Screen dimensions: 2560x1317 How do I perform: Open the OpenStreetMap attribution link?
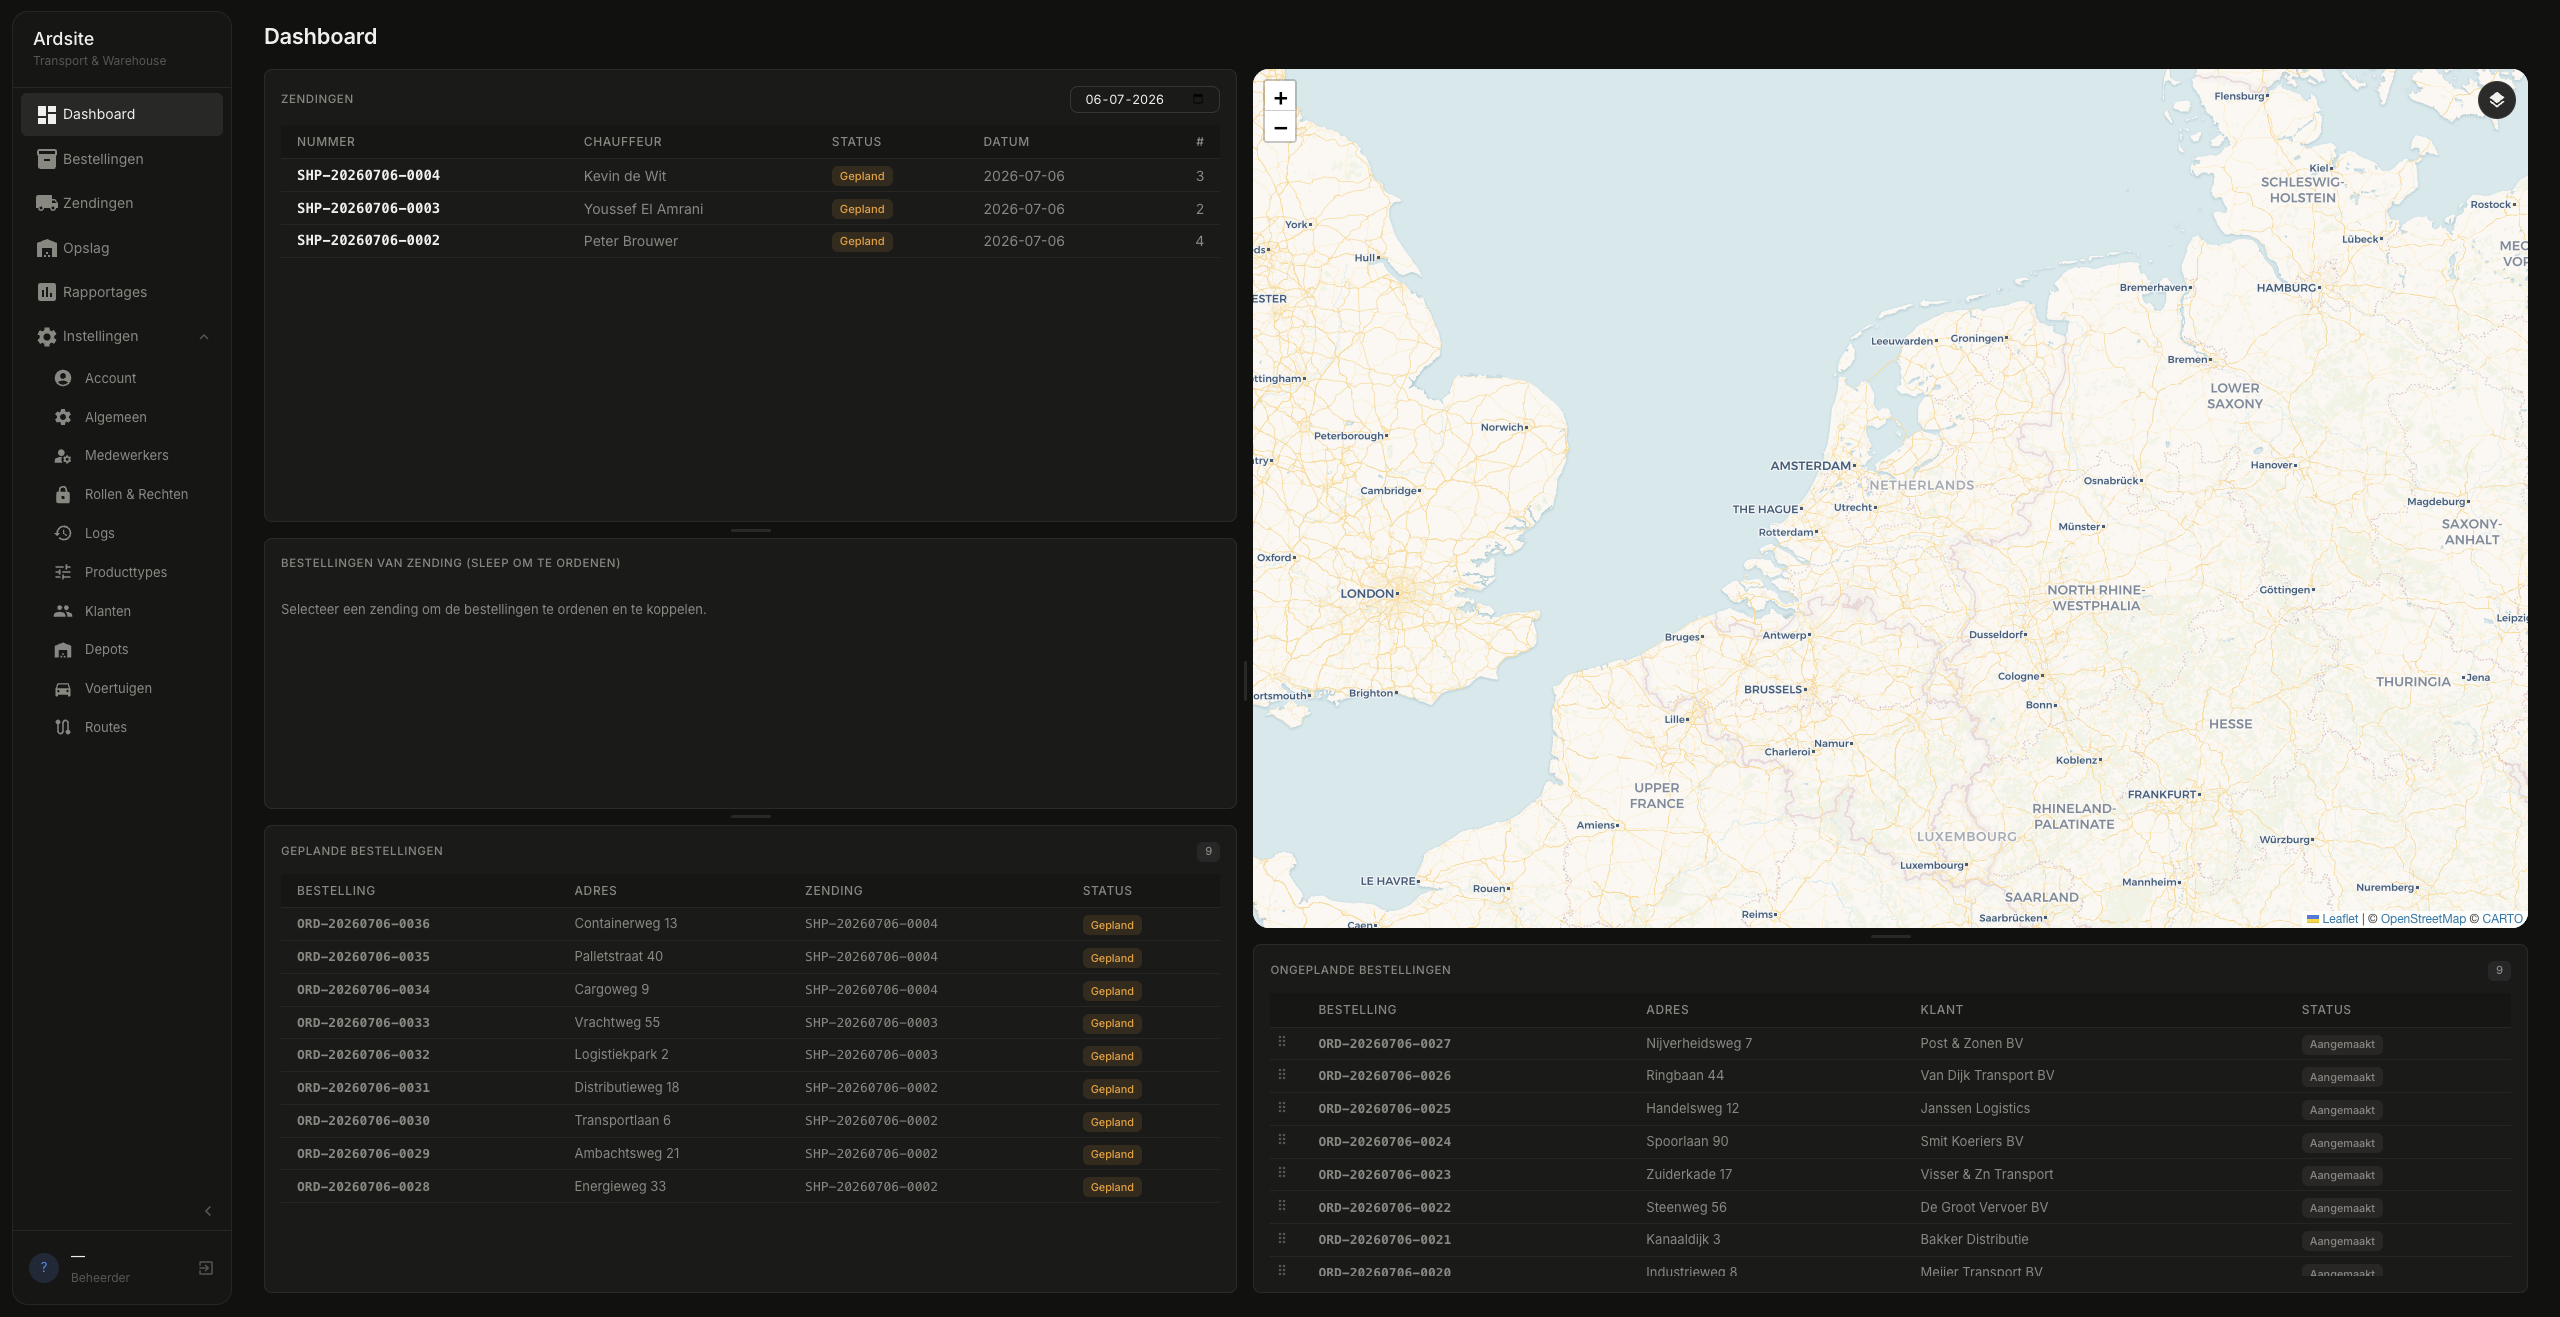coord(2423,919)
